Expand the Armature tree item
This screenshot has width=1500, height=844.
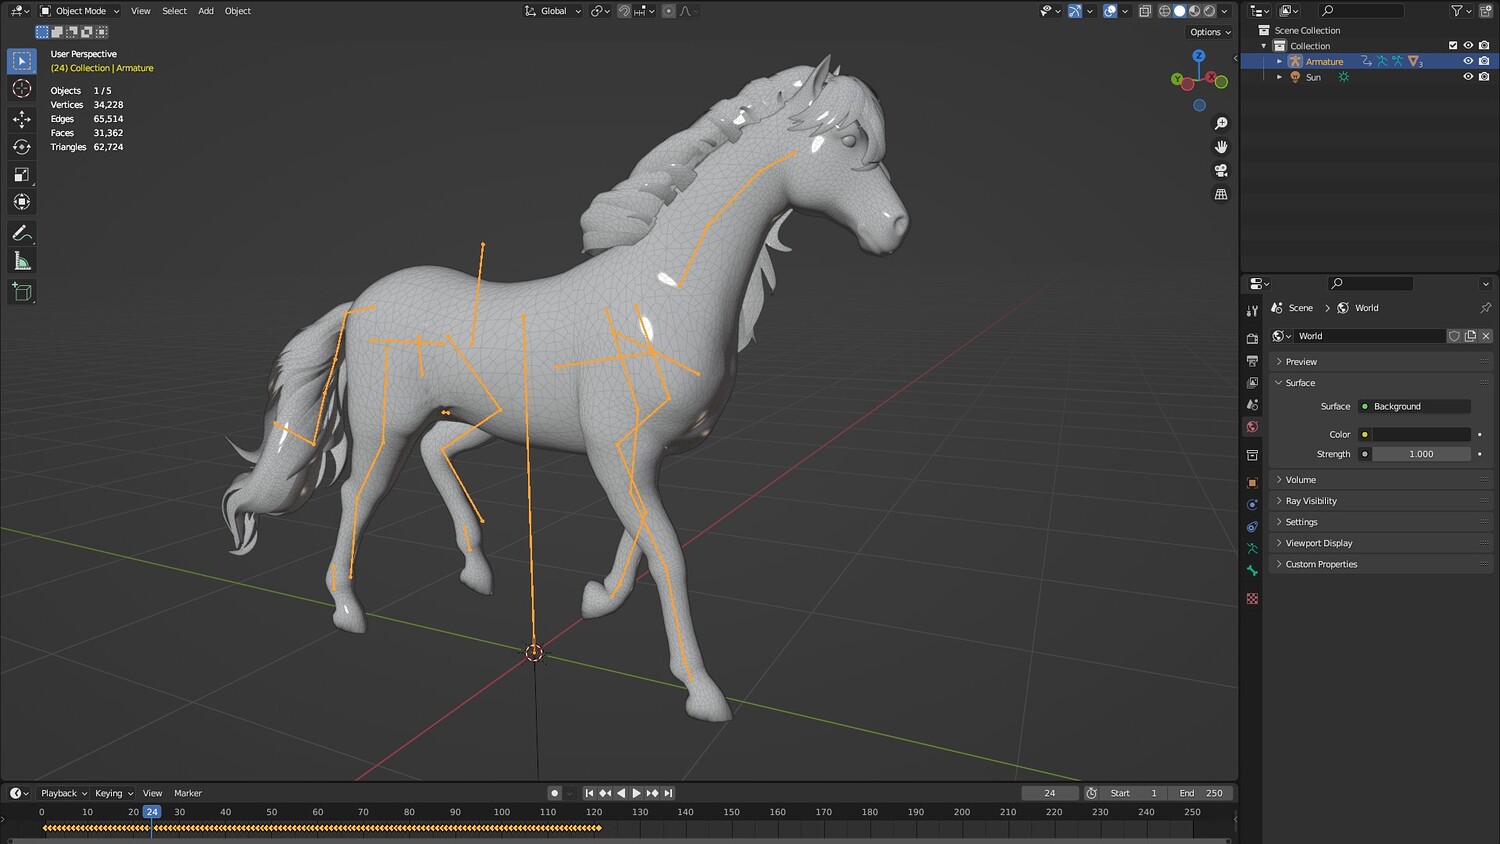pos(1279,61)
